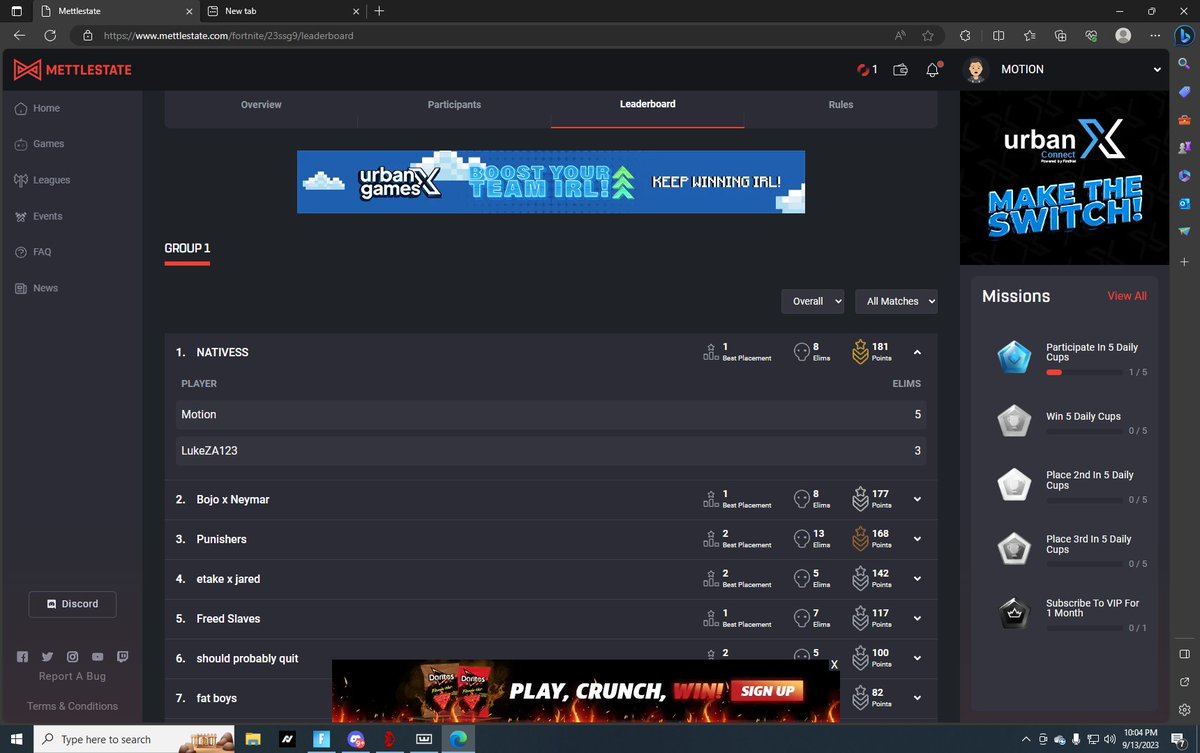1200x753 pixels.
Task: Open Windows Start menu
Action: [17, 739]
